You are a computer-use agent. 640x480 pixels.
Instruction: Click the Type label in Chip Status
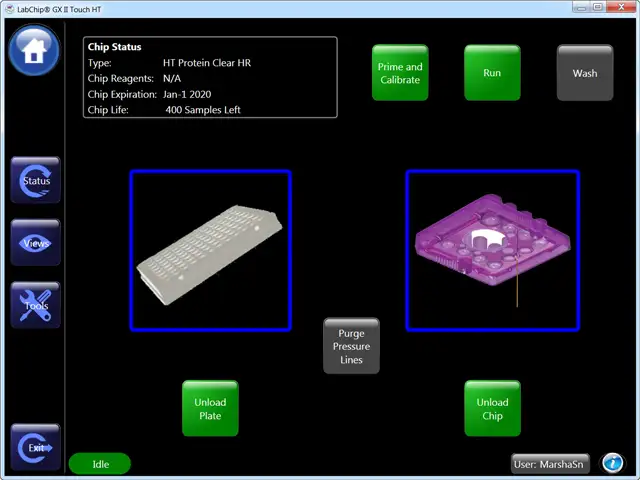[100, 63]
